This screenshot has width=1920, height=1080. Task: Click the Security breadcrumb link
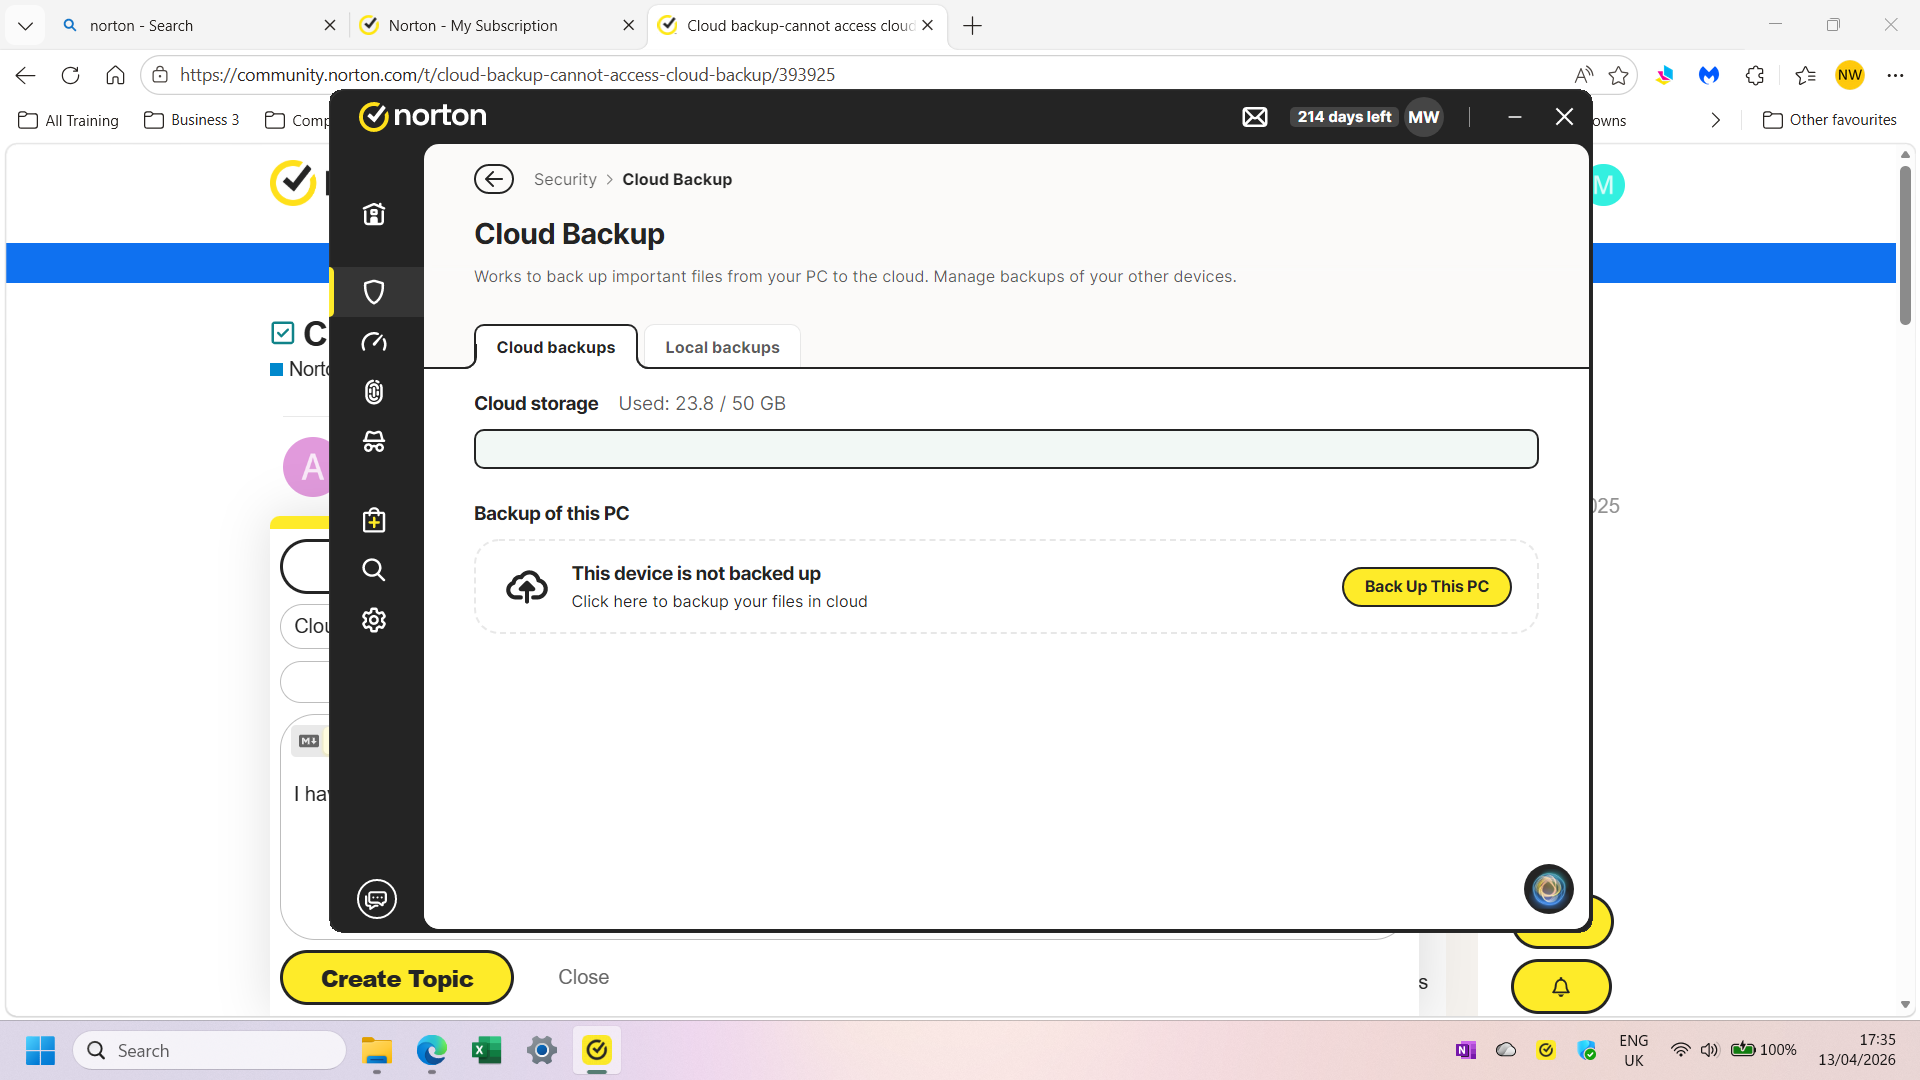[x=565, y=179]
